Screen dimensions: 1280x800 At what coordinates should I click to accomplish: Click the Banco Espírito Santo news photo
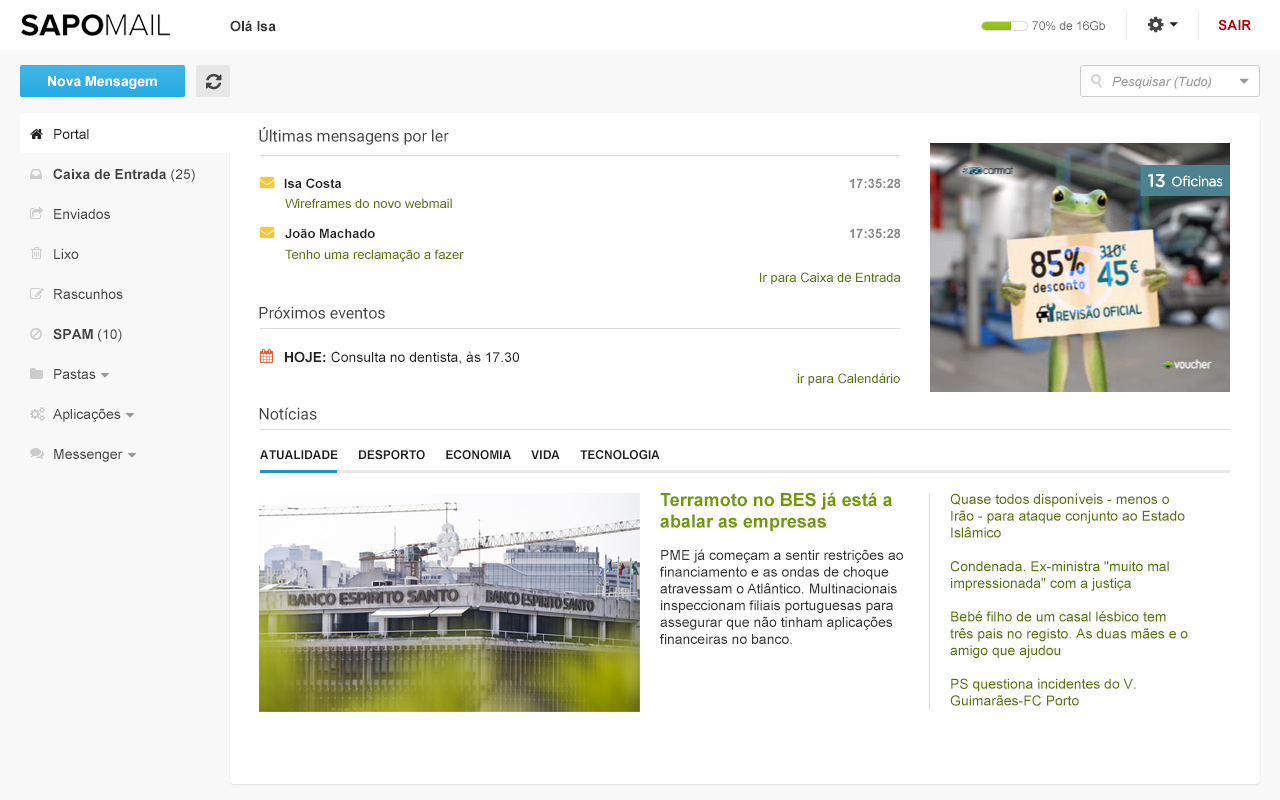449,602
